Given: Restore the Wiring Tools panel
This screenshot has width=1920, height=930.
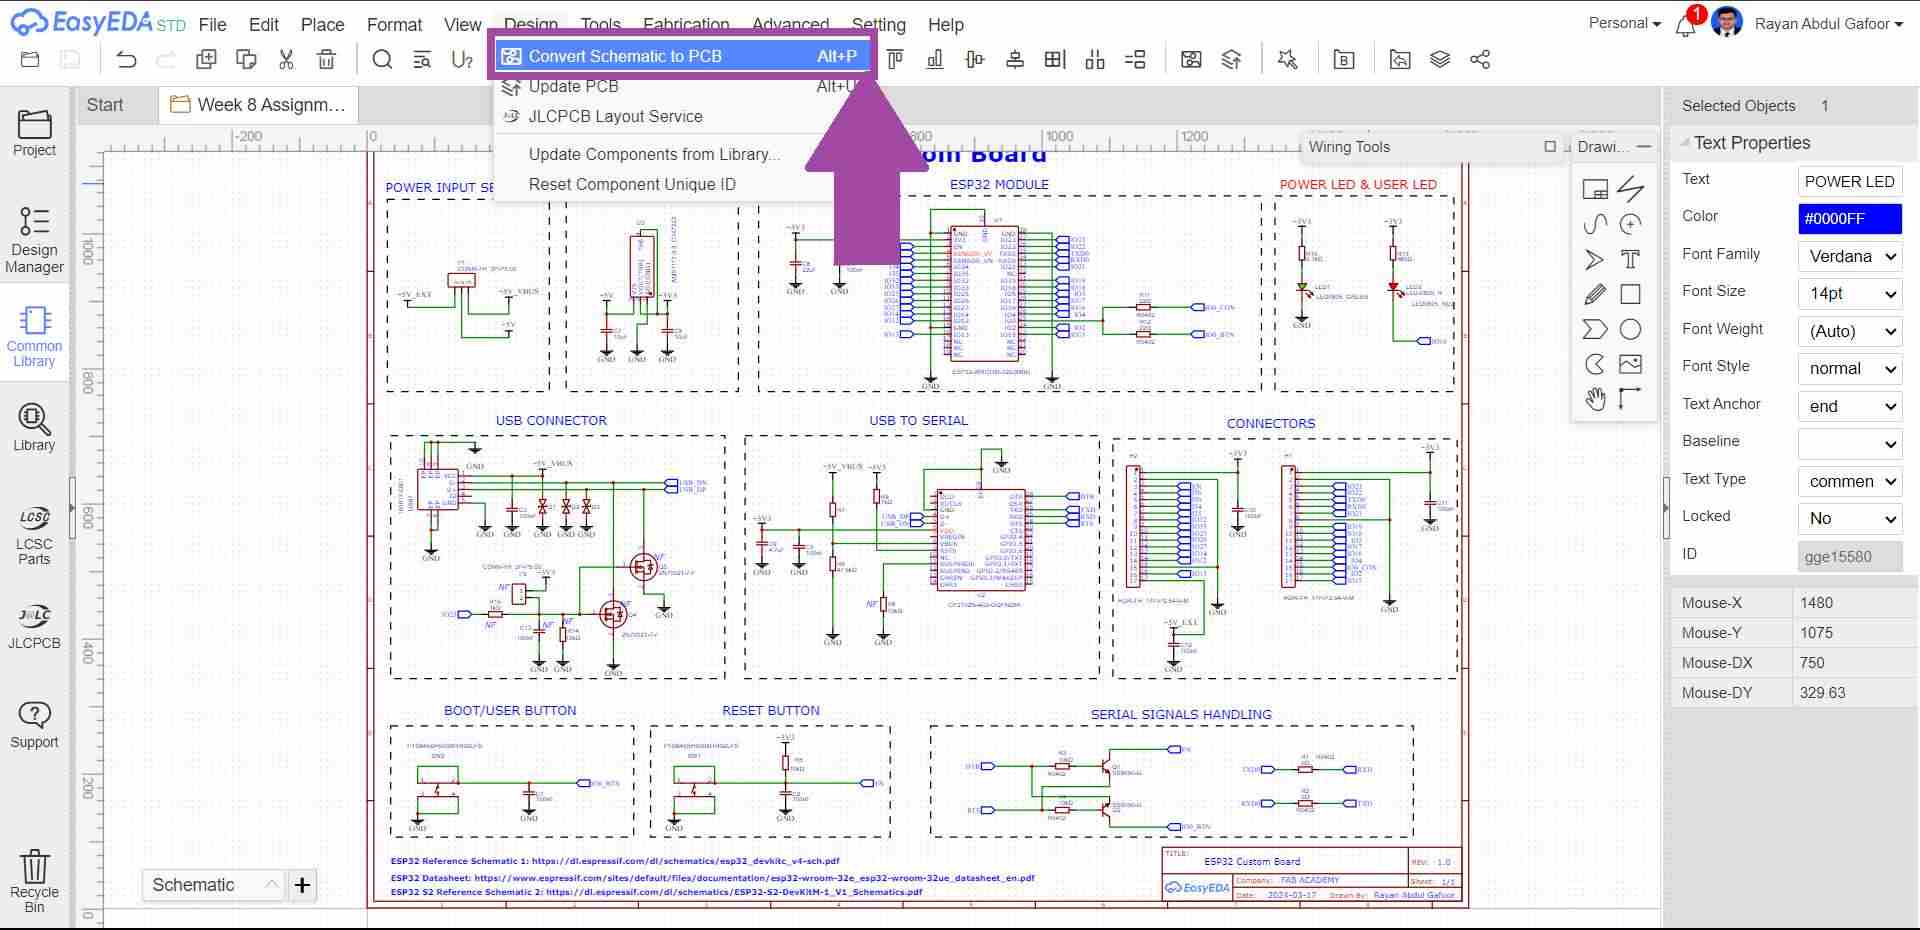Looking at the screenshot, I should click(1550, 147).
